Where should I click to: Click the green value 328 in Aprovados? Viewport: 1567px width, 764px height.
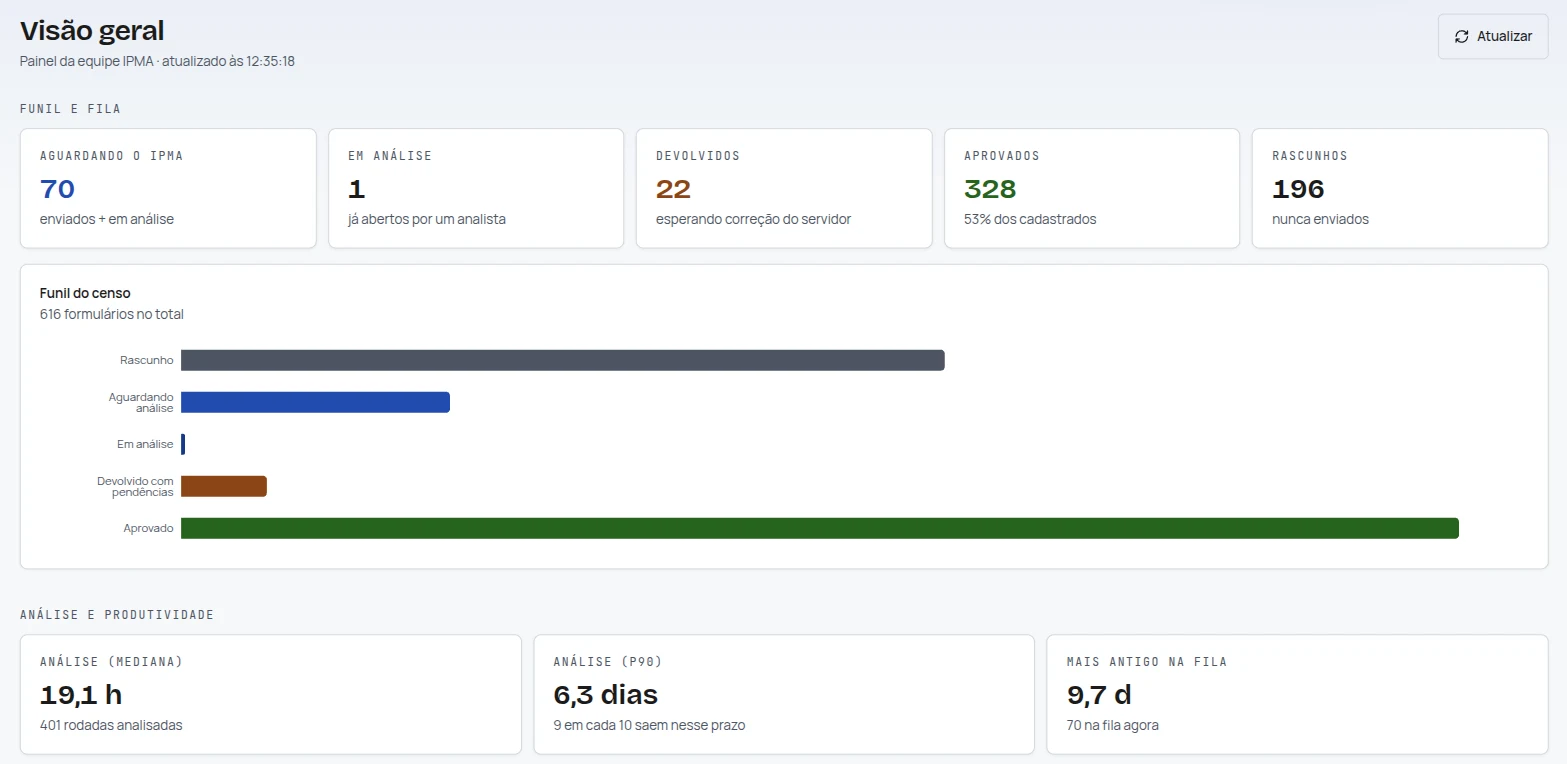click(990, 189)
